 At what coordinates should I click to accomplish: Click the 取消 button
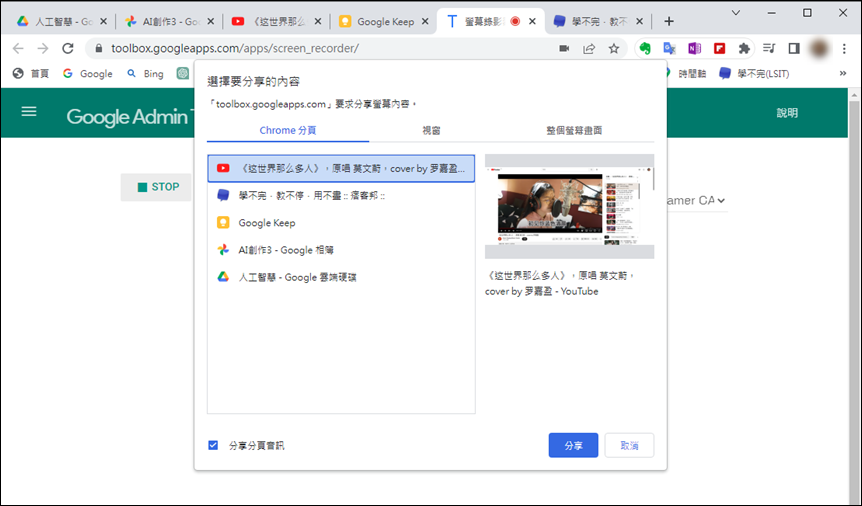pos(629,446)
